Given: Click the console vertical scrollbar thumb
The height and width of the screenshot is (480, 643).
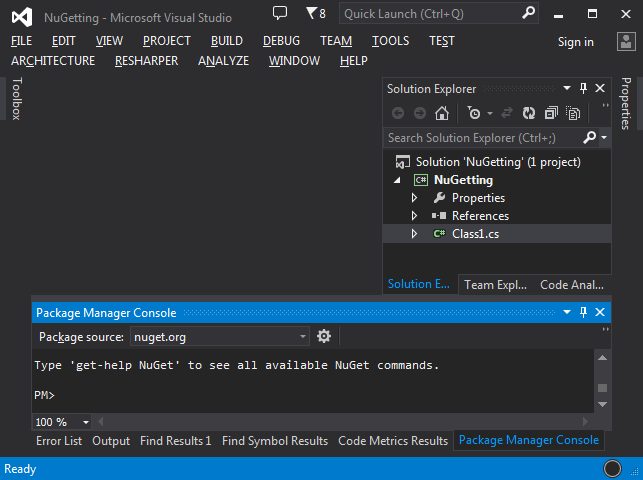Looking at the screenshot, I should point(602,388).
